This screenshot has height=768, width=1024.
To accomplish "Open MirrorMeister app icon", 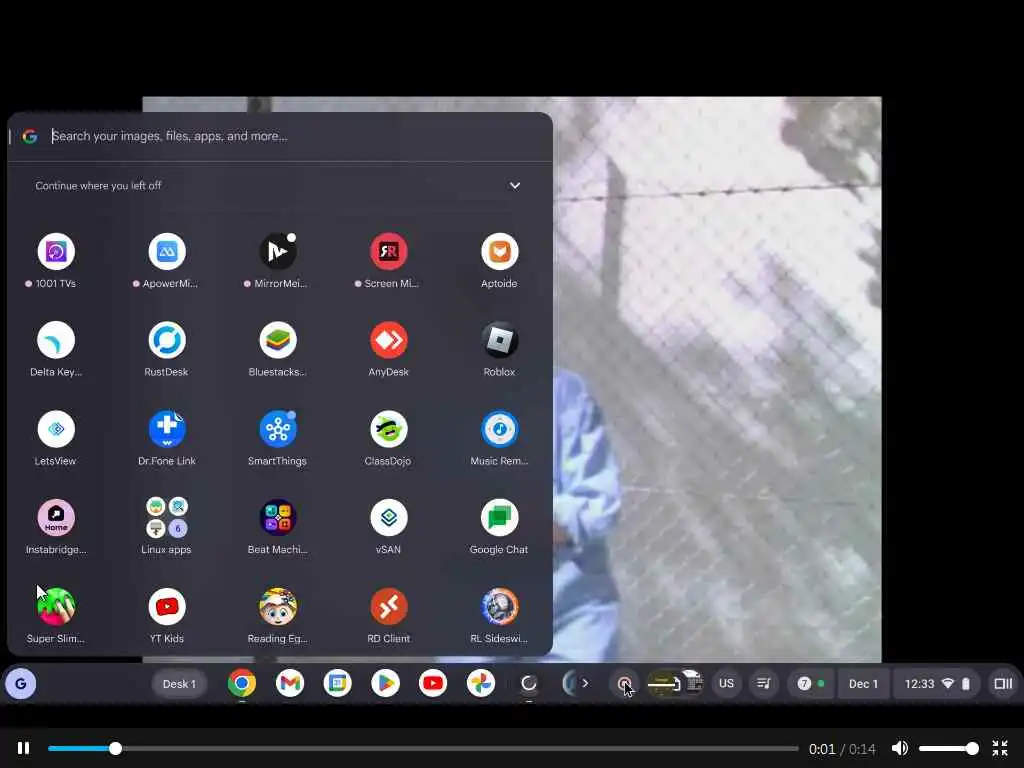I will (x=278, y=251).
